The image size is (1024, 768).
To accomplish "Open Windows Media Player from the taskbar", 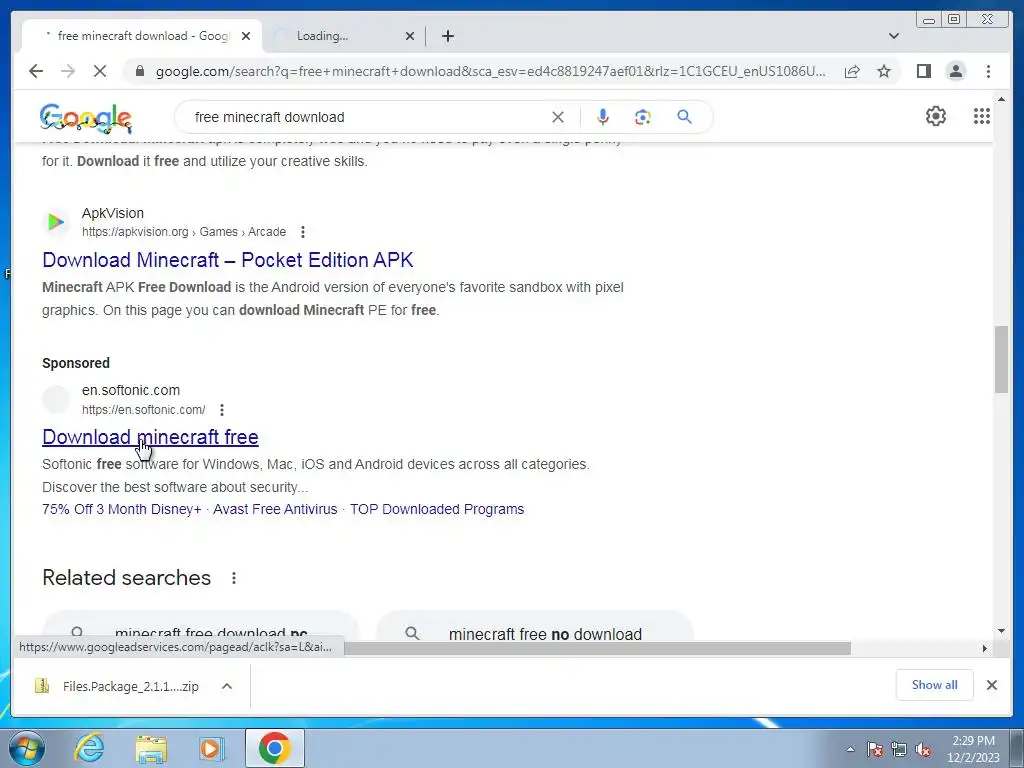I will (x=212, y=748).
